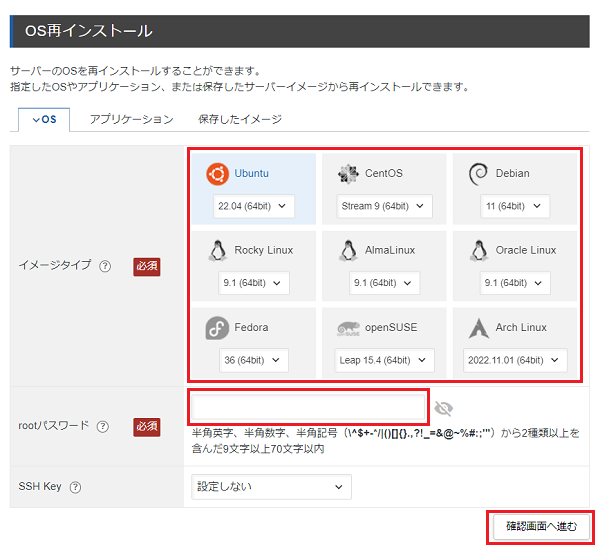This screenshot has width=600, height=550.
Task: Open CentOS Stream 9 (64bit) version dropdown
Action: 385,206
